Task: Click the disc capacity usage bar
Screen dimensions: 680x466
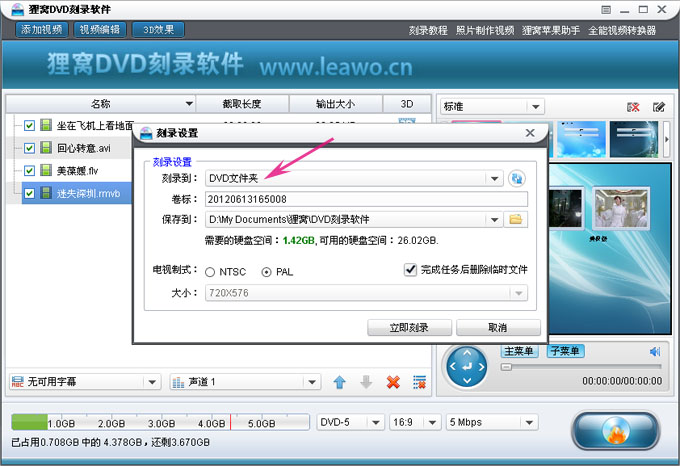Action: [160, 422]
